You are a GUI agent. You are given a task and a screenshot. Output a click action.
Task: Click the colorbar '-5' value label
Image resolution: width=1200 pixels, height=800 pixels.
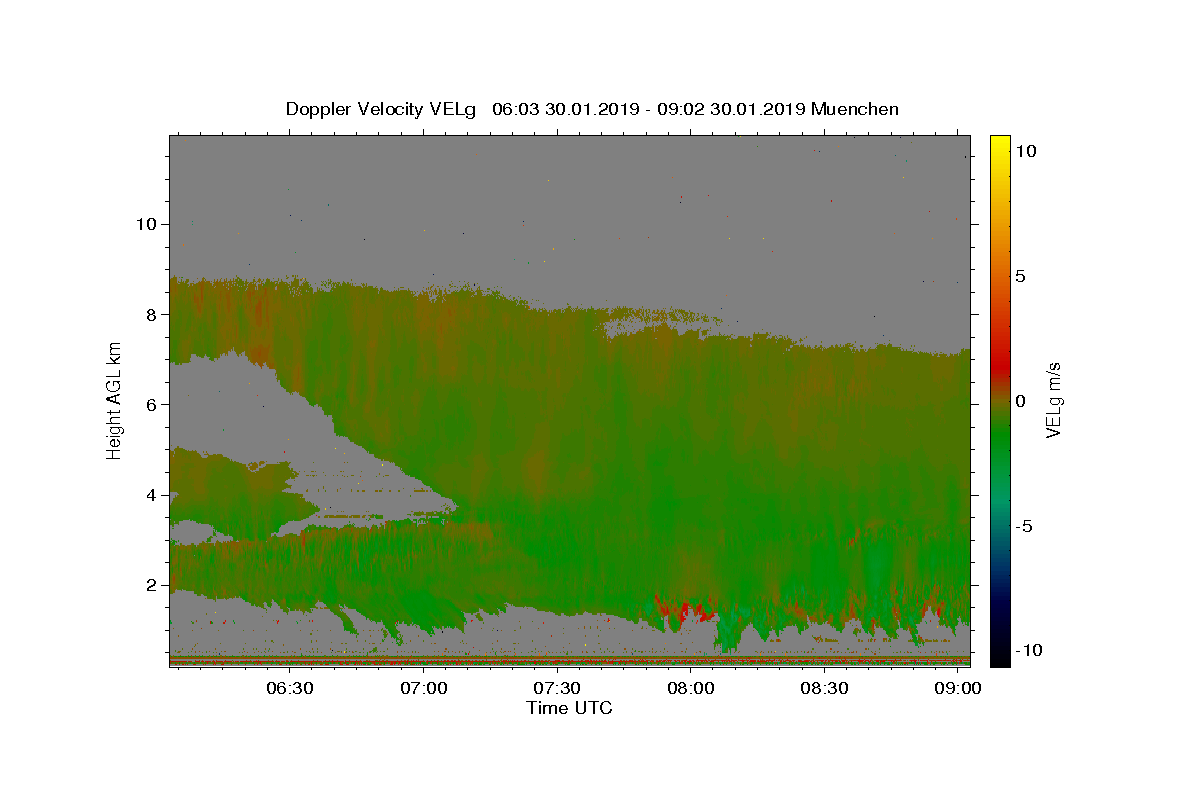click(x=1024, y=526)
